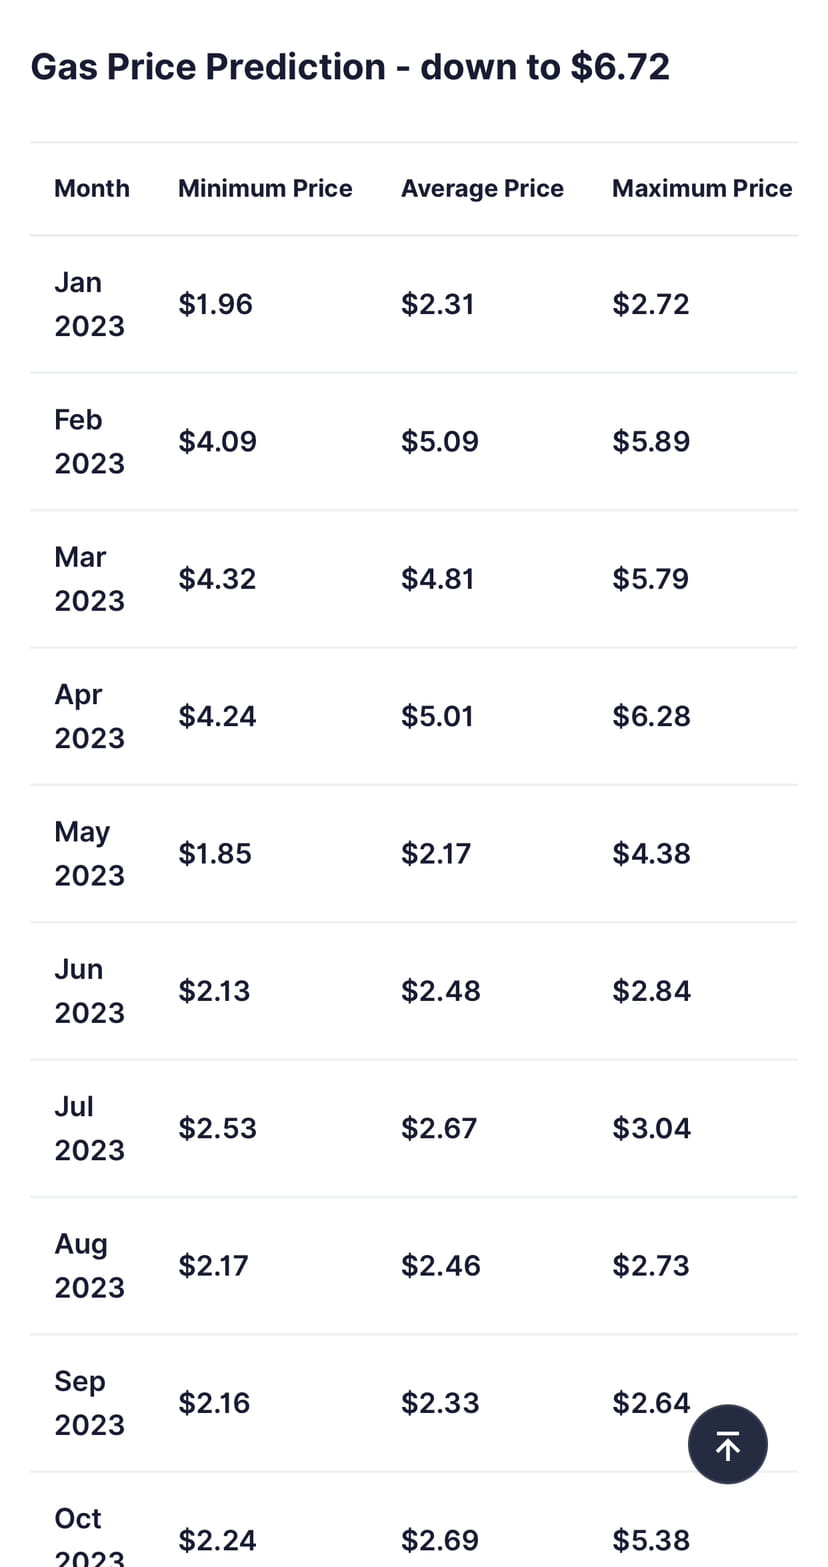
Task: Select the Jan 2023 row label
Action: coord(89,304)
